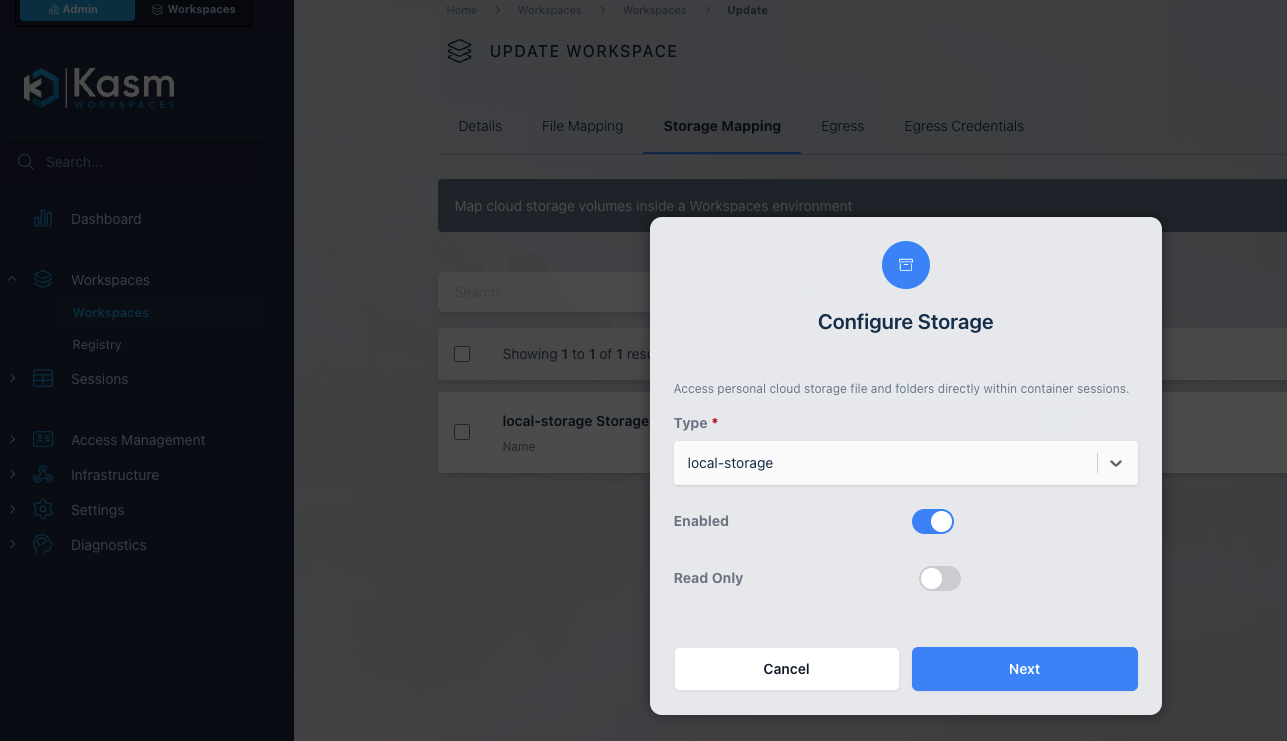Open the Registry sidebar link
Image resolution: width=1287 pixels, height=741 pixels.
[97, 344]
